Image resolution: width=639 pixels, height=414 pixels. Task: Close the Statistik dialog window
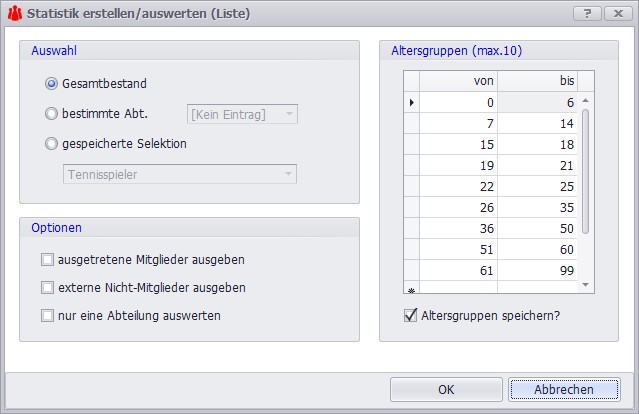(614, 14)
